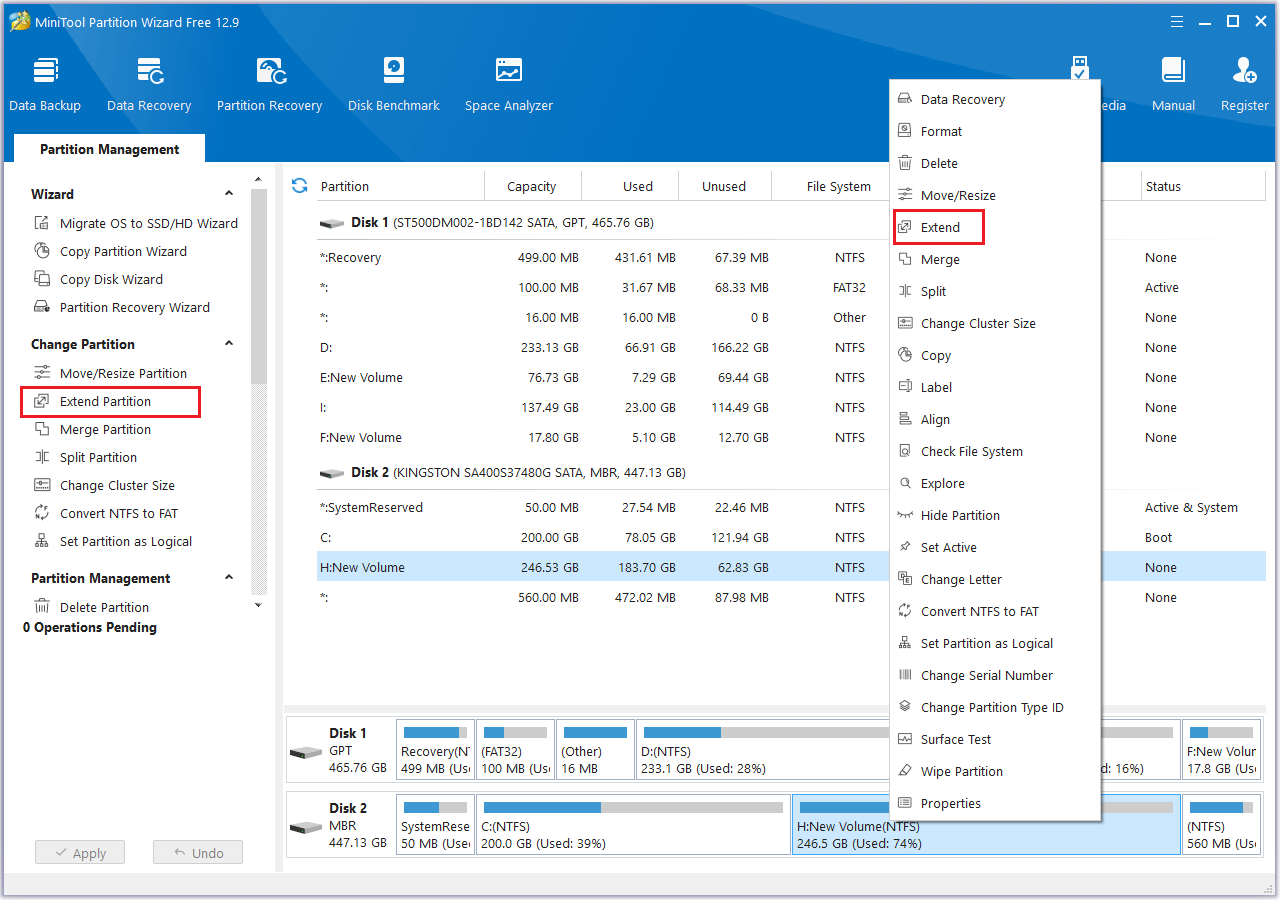Switch to the Partition Management tab
The image size is (1280, 900).
pyautogui.click(x=110, y=149)
